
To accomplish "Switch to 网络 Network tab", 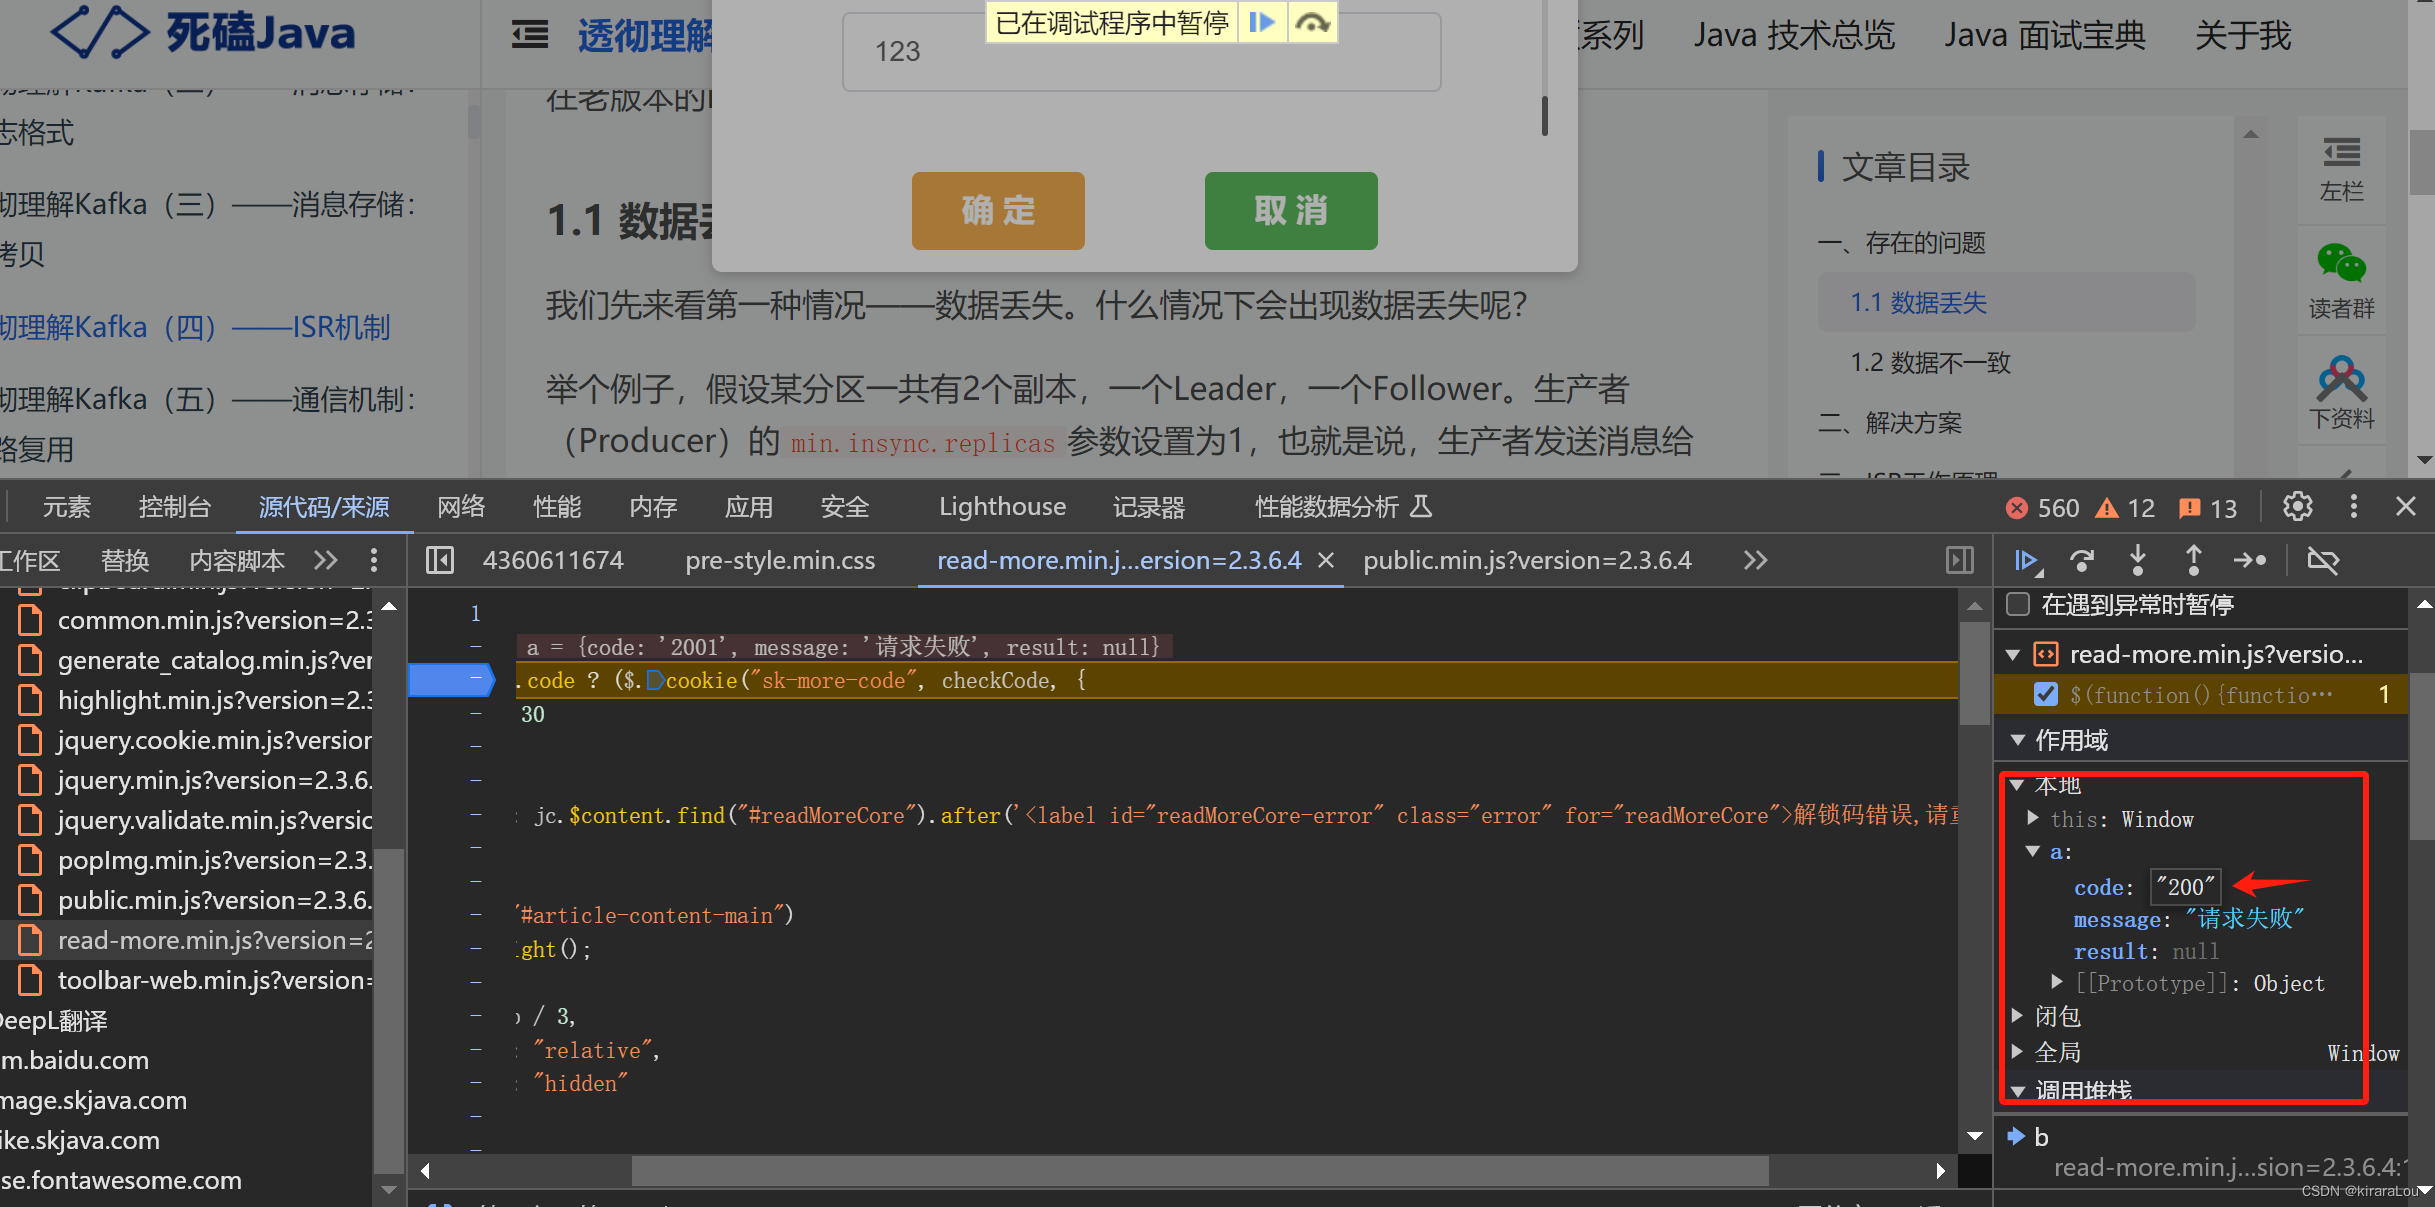I will click(x=461, y=507).
